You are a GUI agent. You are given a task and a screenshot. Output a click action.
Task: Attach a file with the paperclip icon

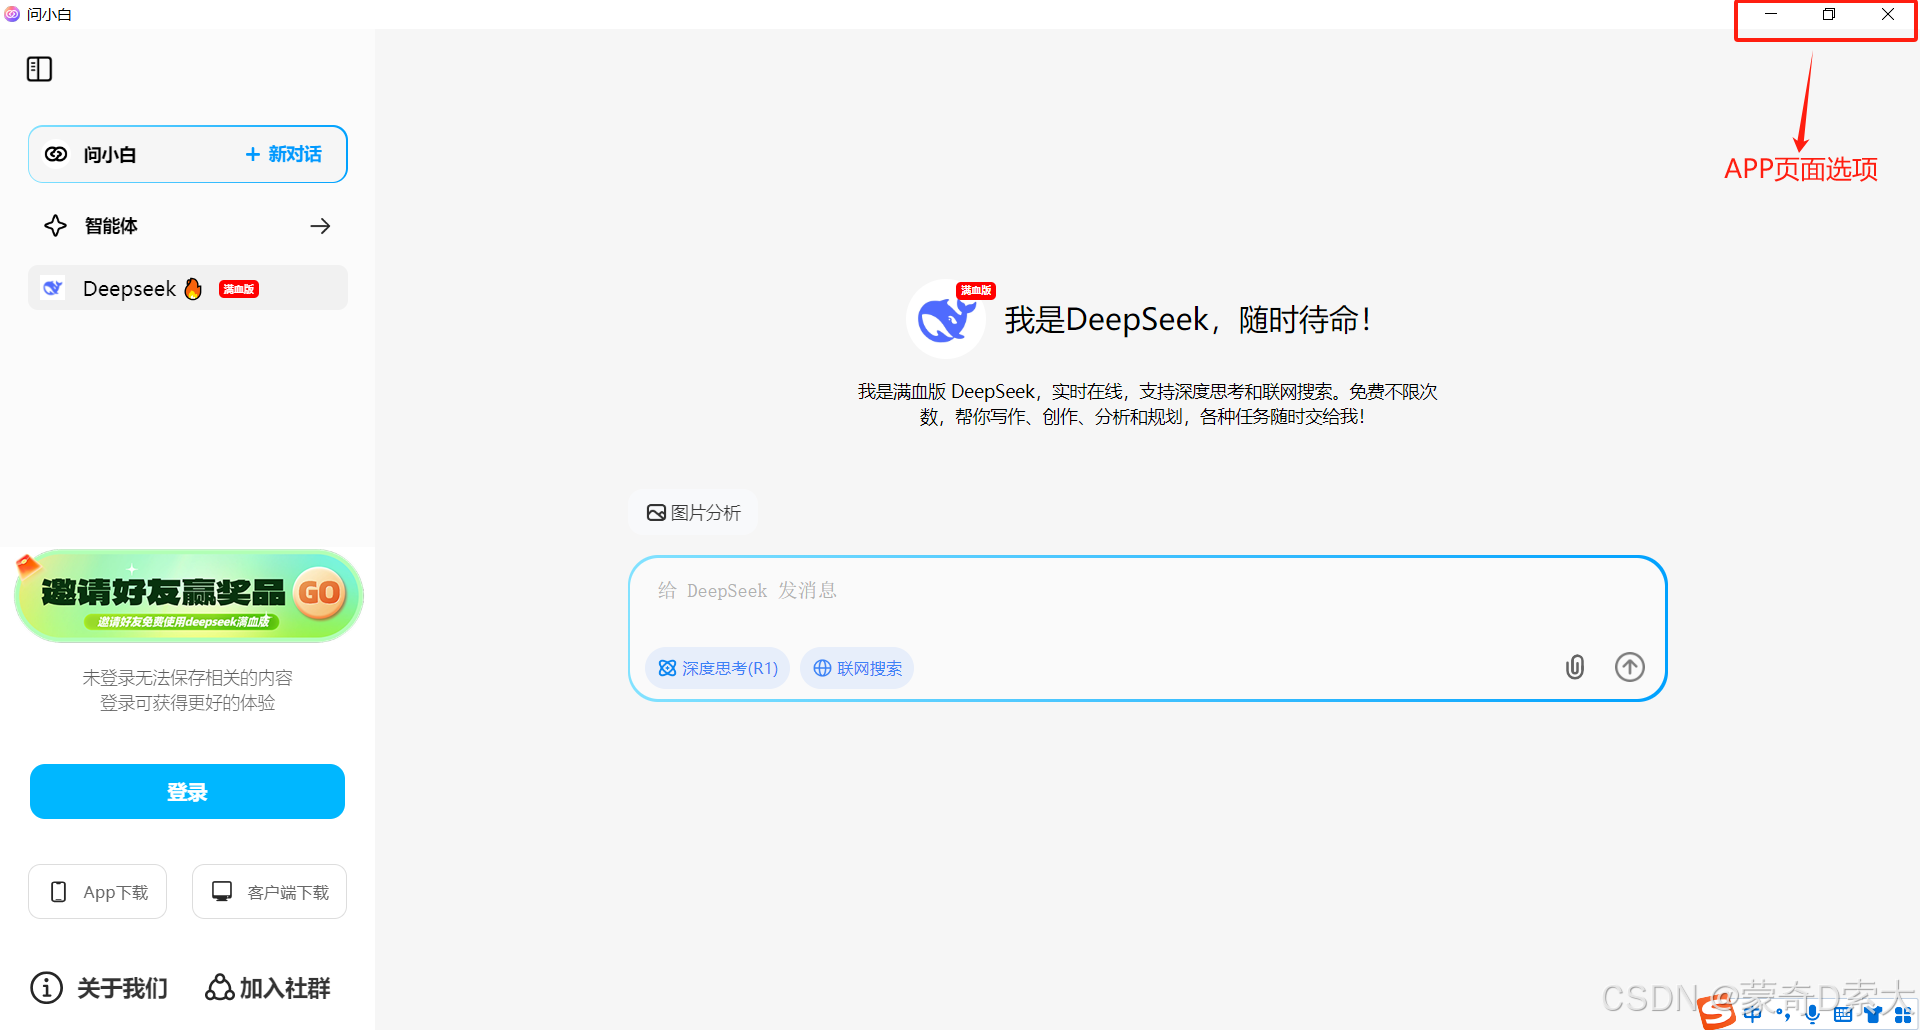click(1575, 667)
